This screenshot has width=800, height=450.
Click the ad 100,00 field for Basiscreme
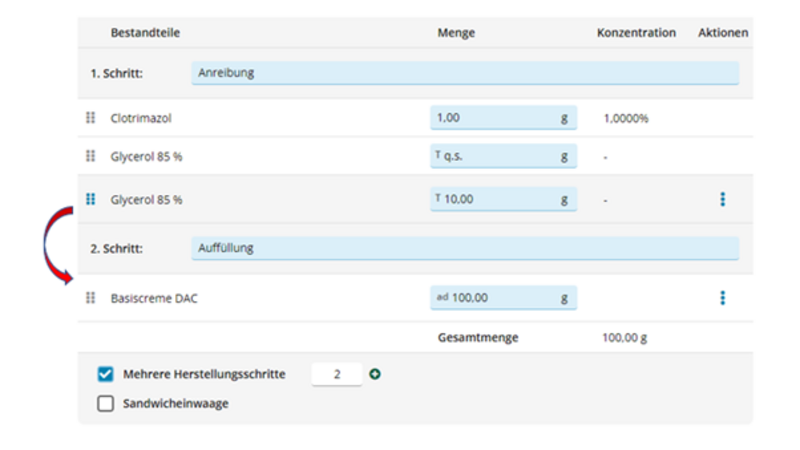pos(494,297)
